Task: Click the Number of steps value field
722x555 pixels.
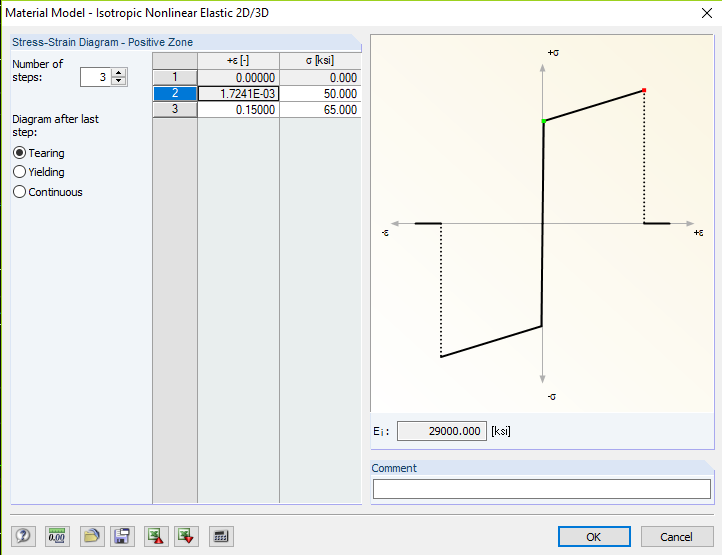Action: [96, 77]
